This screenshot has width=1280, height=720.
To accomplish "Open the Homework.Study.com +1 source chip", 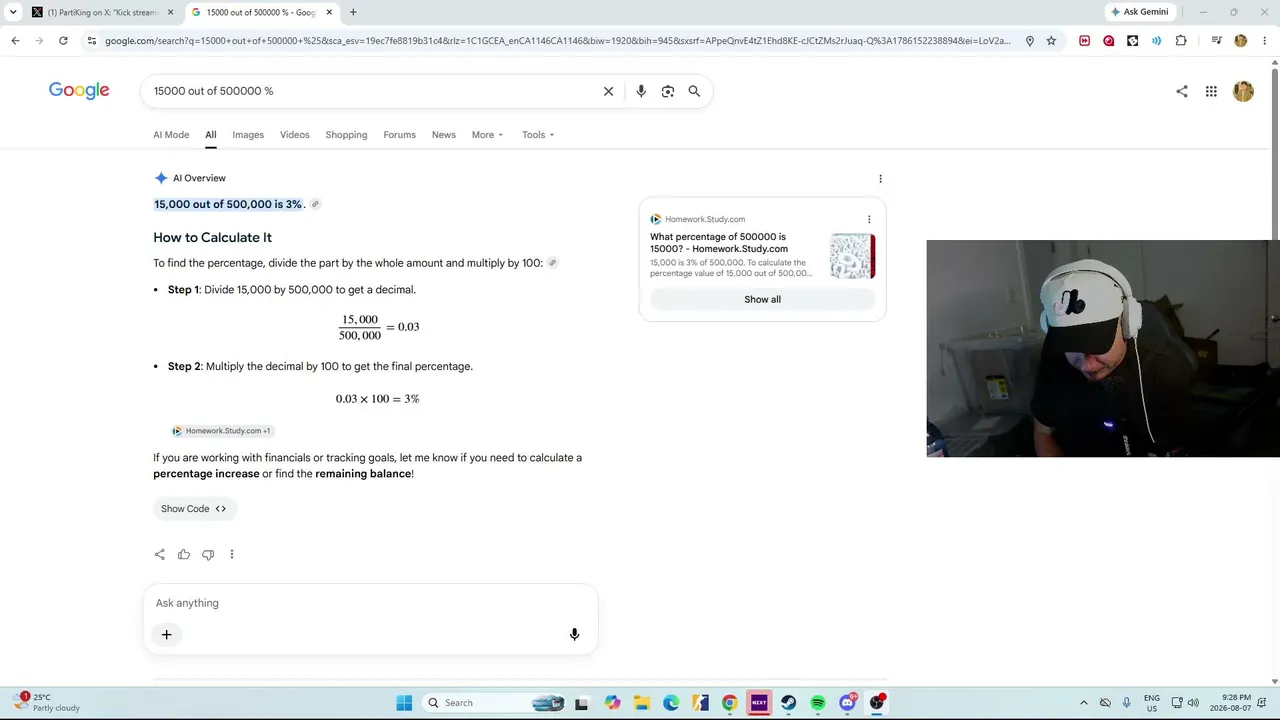I will pyautogui.click(x=222, y=431).
